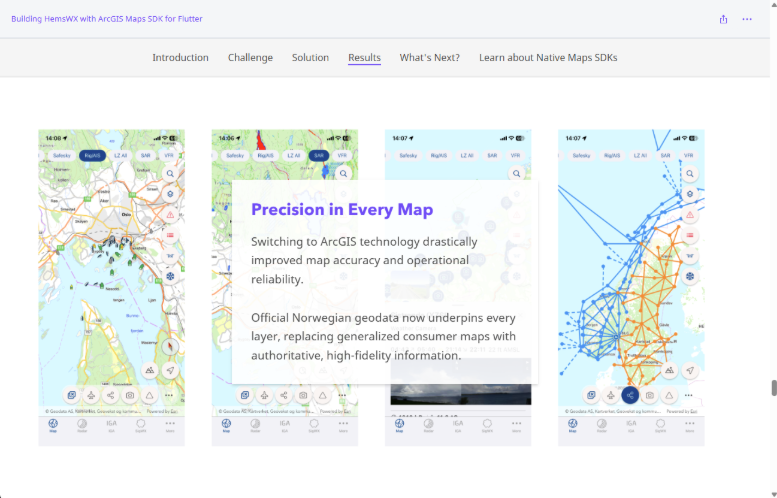Click the layers button in route network screenshot
Screen dimensions: 777x498
(690, 194)
